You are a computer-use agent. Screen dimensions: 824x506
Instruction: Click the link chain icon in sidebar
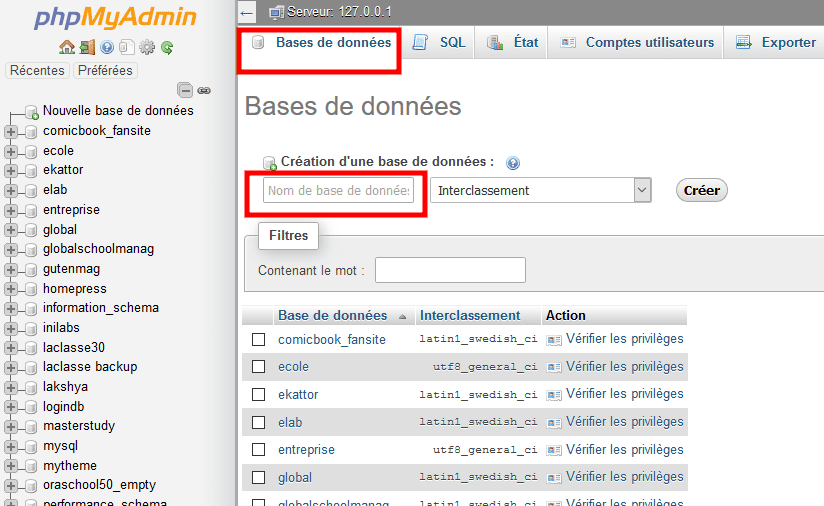[x=204, y=91]
